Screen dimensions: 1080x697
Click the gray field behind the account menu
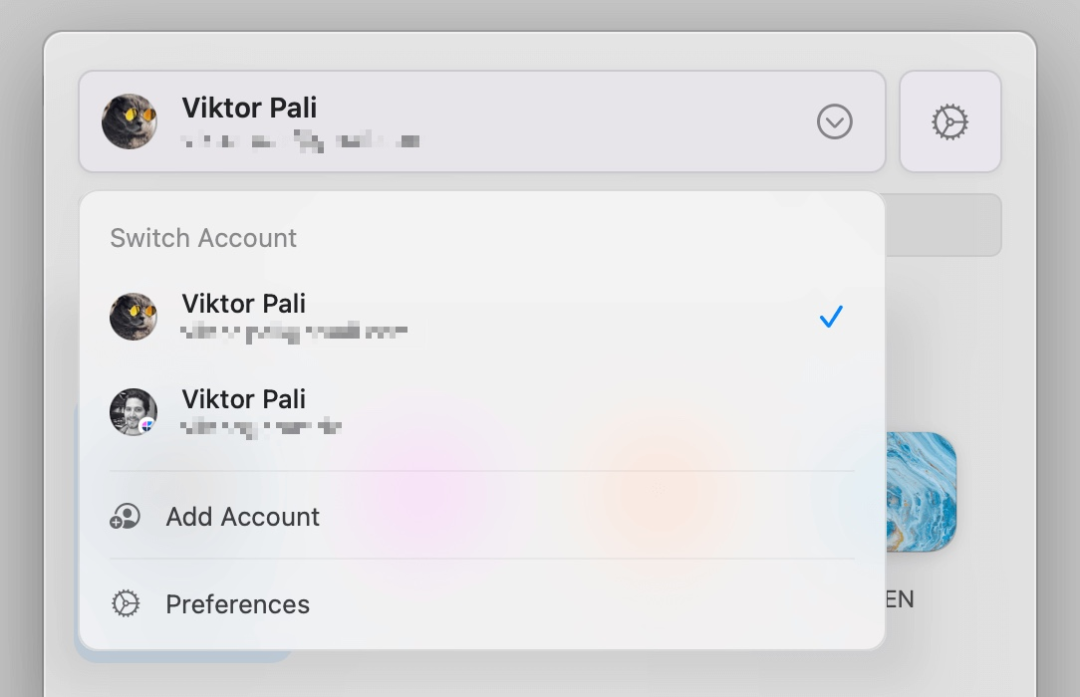[943, 224]
